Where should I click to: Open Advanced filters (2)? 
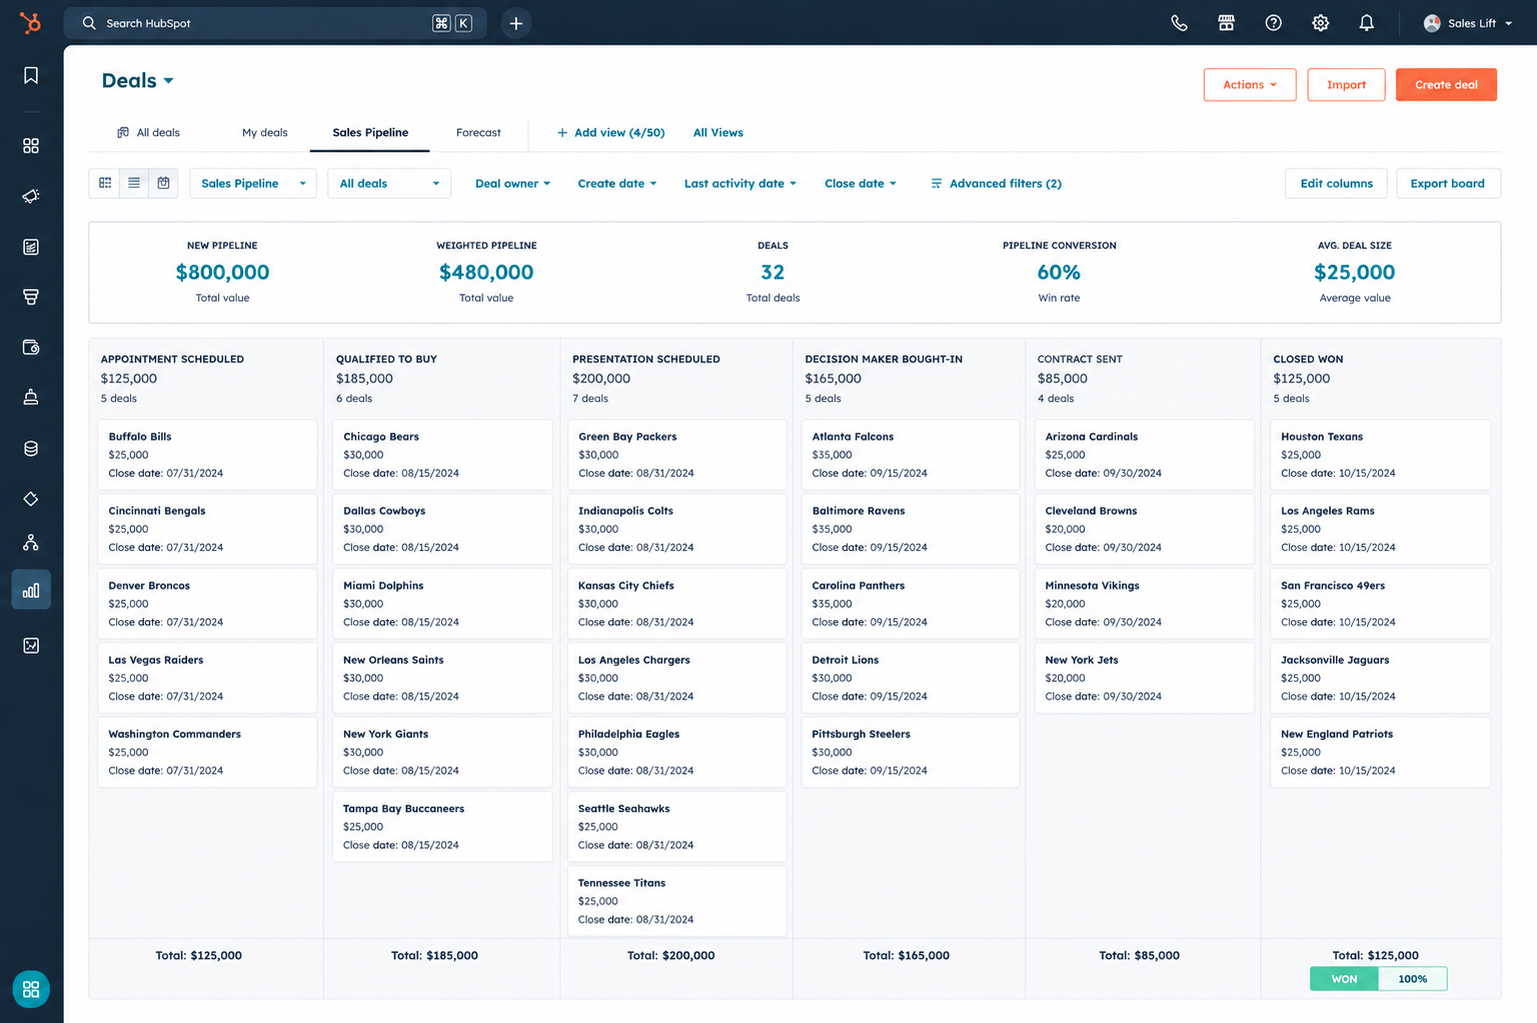(x=996, y=184)
